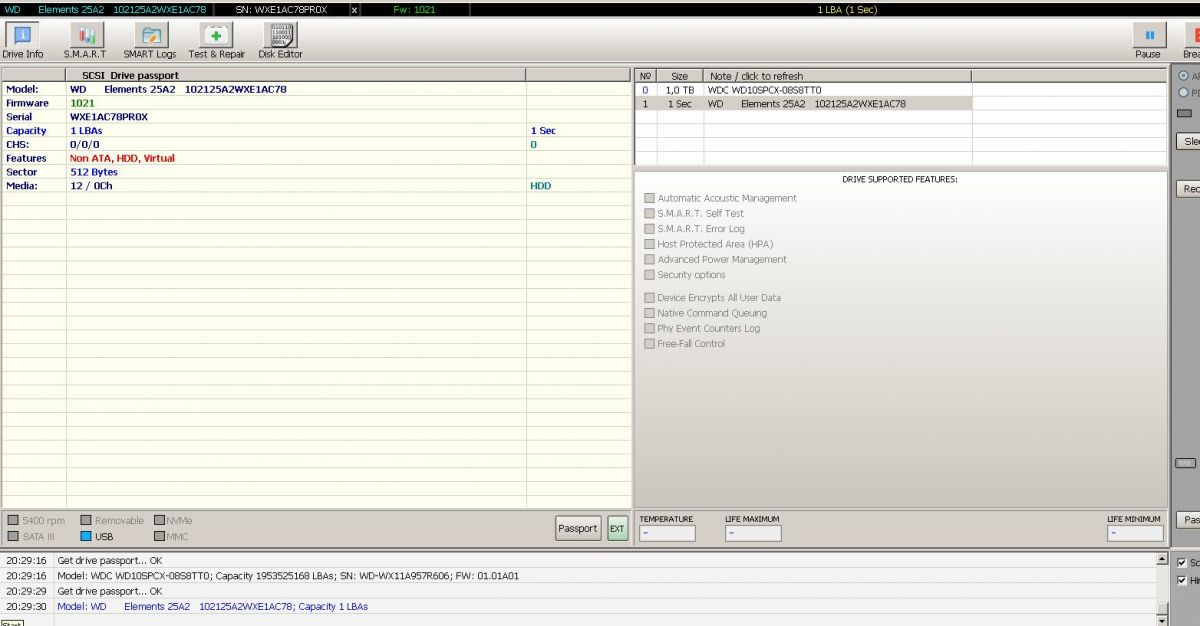Screen dimensions: 1200x626
Task: Click the 'Note / click to refresh' column header
Action: [838, 76]
